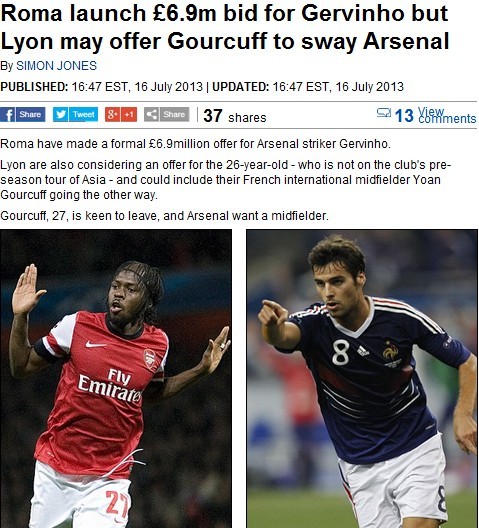Share the article via Facebook Share label
This screenshot has width=479, height=528.
pyautogui.click(x=30, y=114)
